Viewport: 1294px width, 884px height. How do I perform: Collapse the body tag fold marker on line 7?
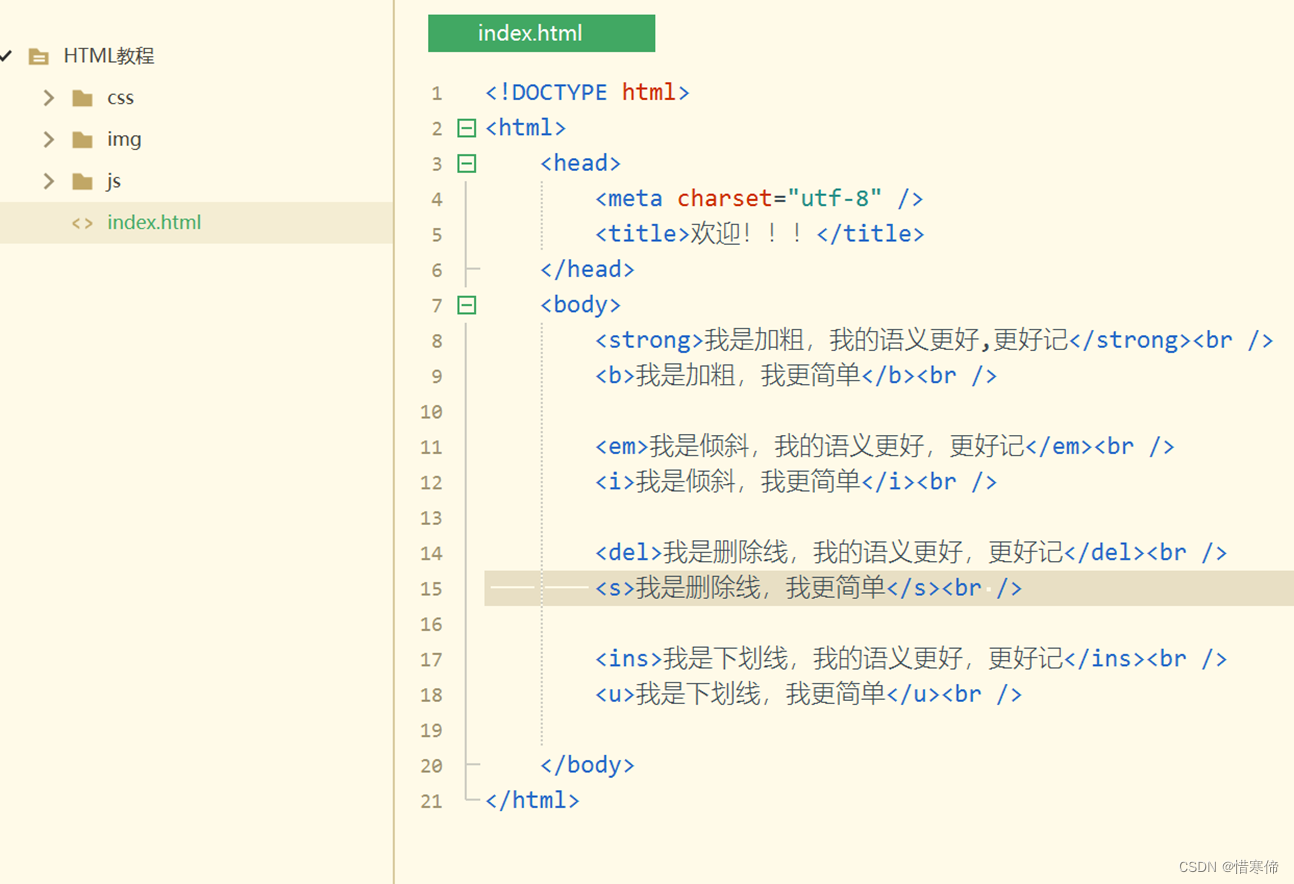(466, 305)
